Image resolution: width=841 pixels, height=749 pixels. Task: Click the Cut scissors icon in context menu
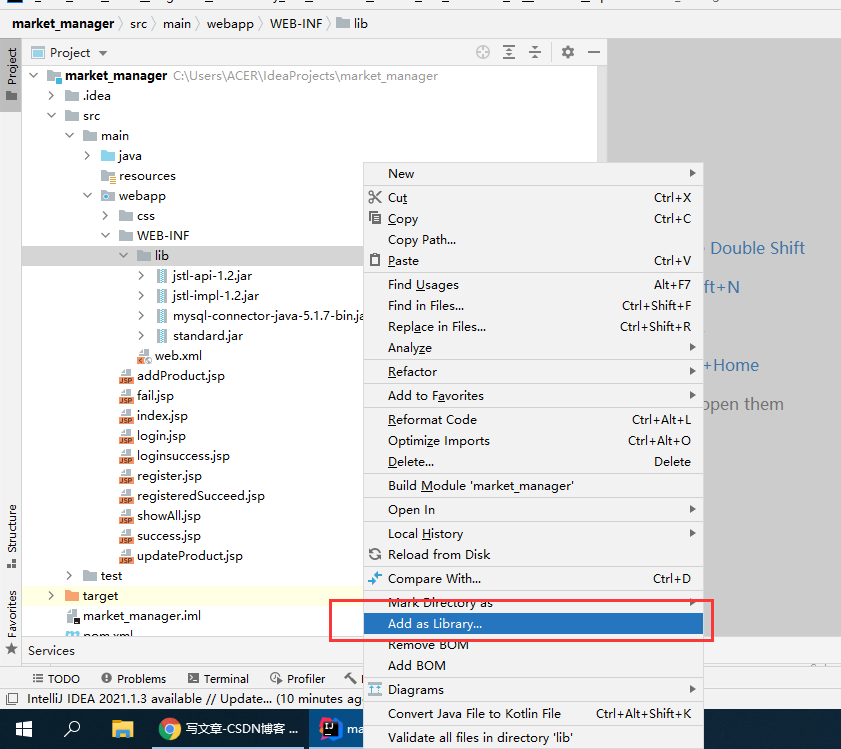pos(375,197)
